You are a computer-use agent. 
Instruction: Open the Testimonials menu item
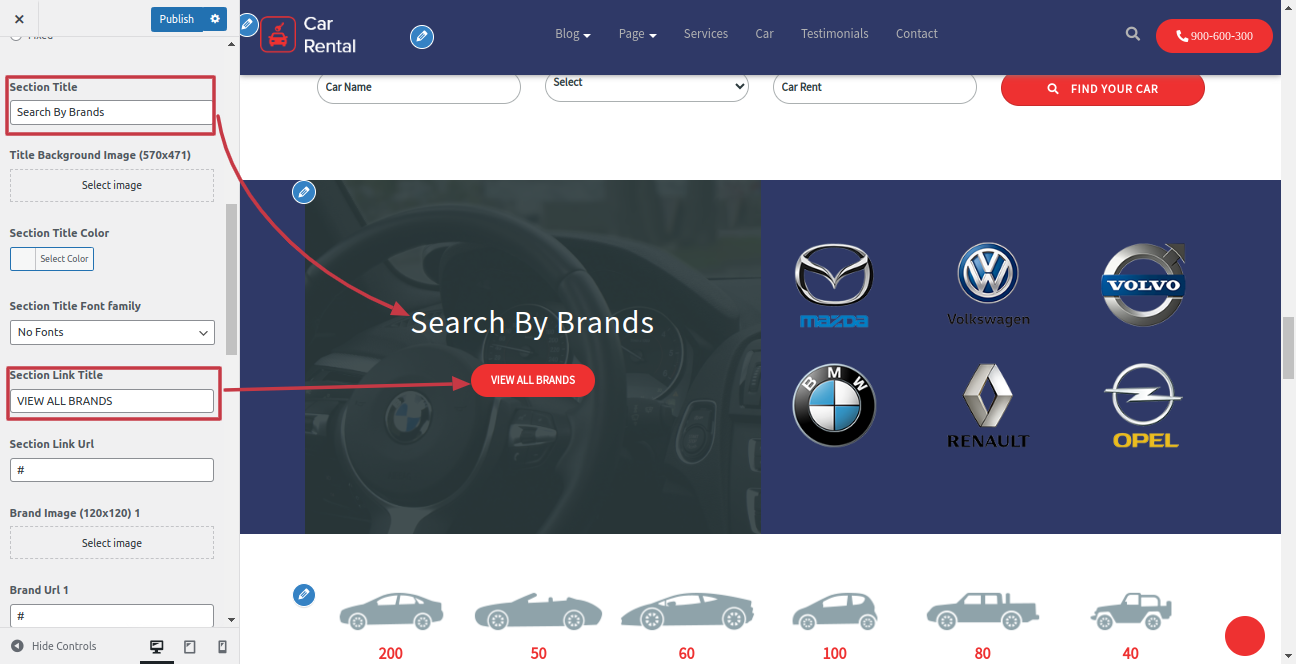click(835, 34)
